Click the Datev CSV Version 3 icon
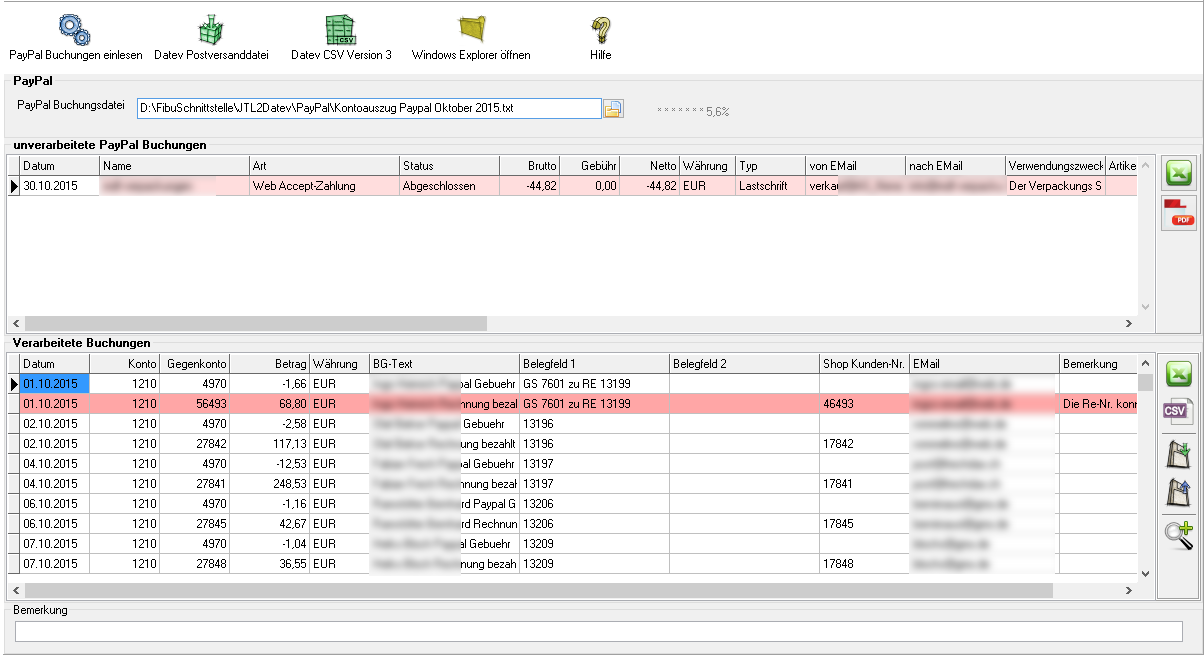The width and height of the screenshot is (1204, 656). [341, 29]
